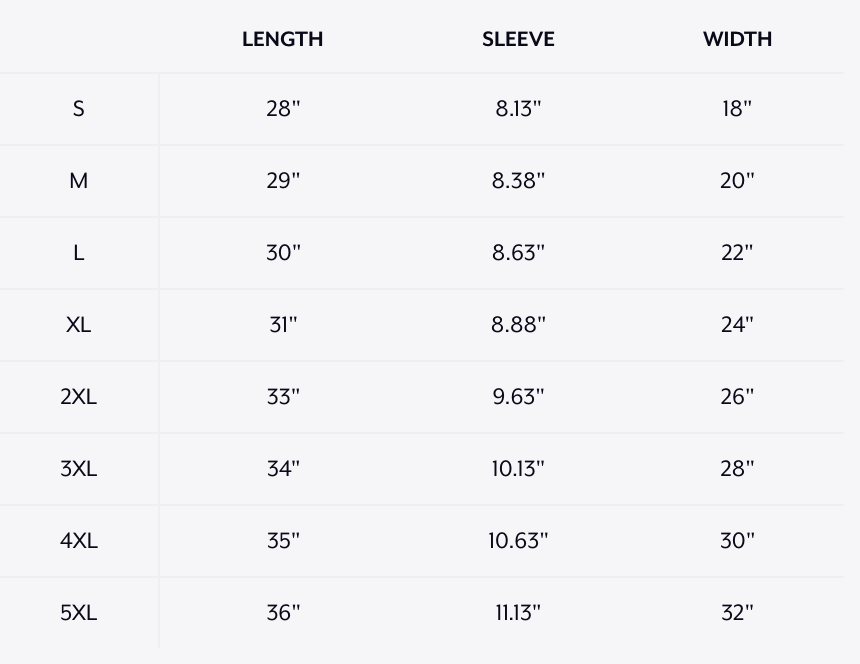Select the L size row label
Screen dimensions: 860x664
coord(78,253)
